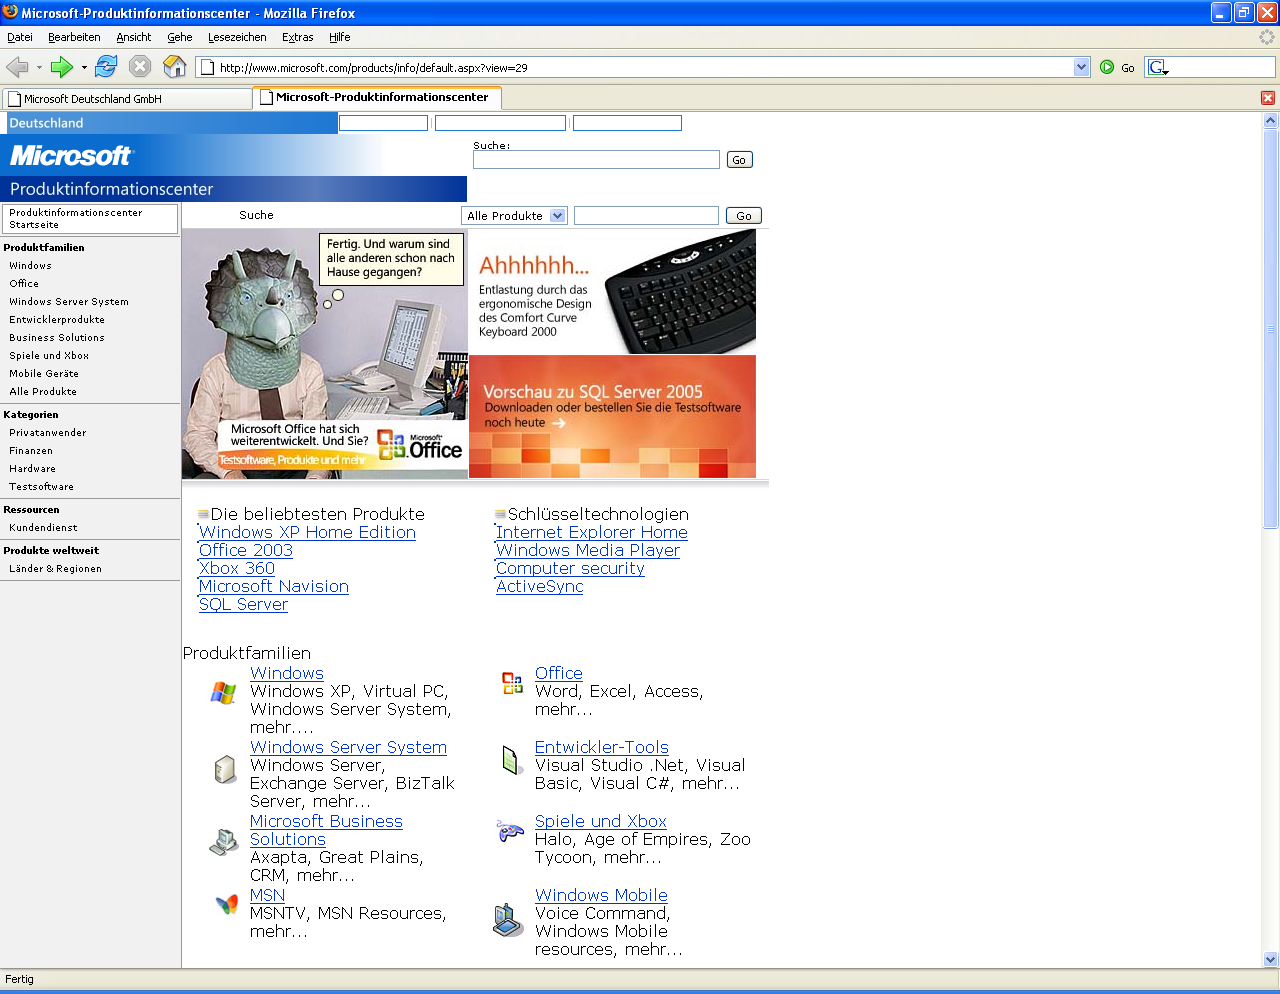Select Privatanwender under Kategorien
1280x994 pixels.
tap(48, 433)
